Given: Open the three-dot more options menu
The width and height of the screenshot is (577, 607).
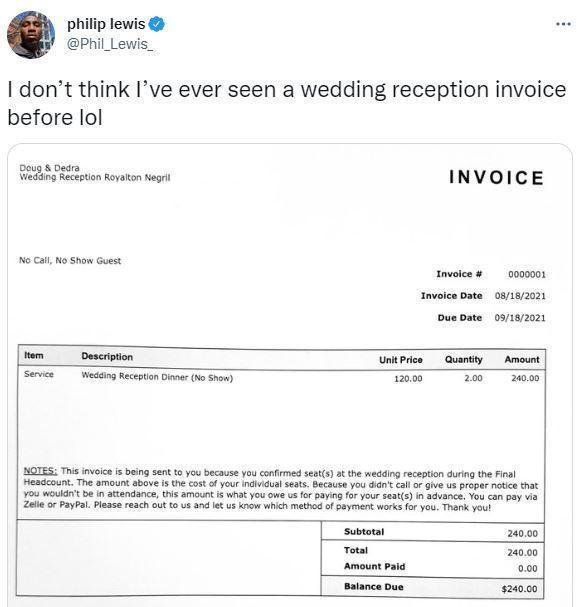Looking at the screenshot, I should (x=563, y=24).
